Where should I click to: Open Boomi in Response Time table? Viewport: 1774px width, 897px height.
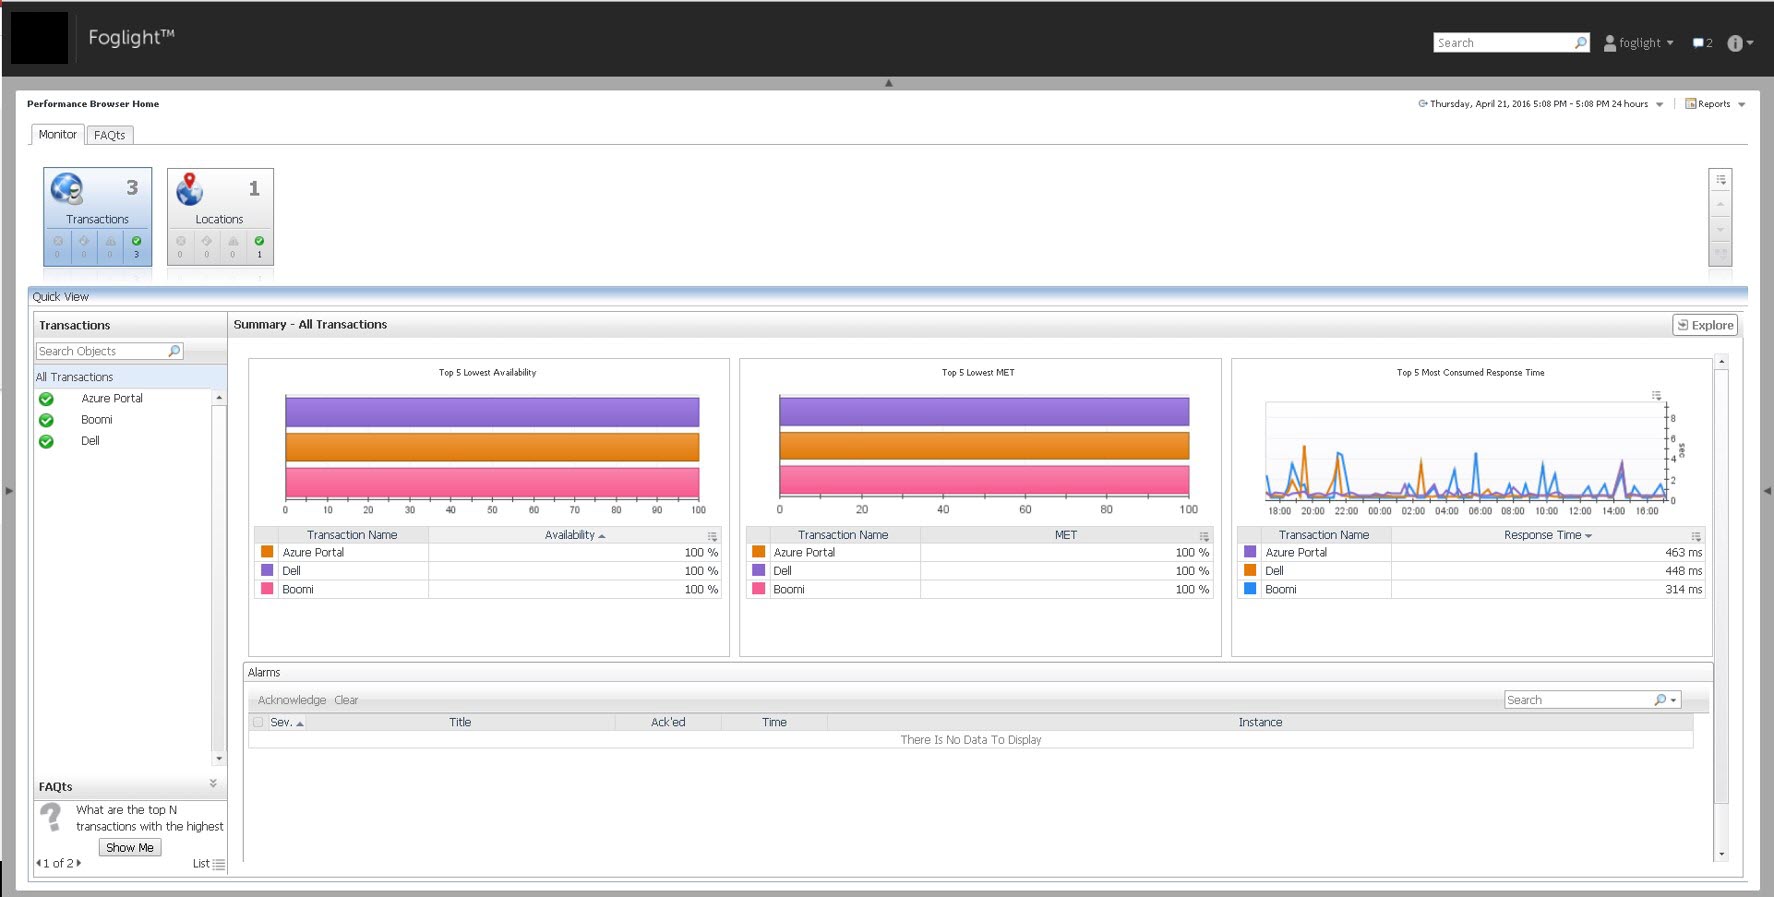(1281, 590)
